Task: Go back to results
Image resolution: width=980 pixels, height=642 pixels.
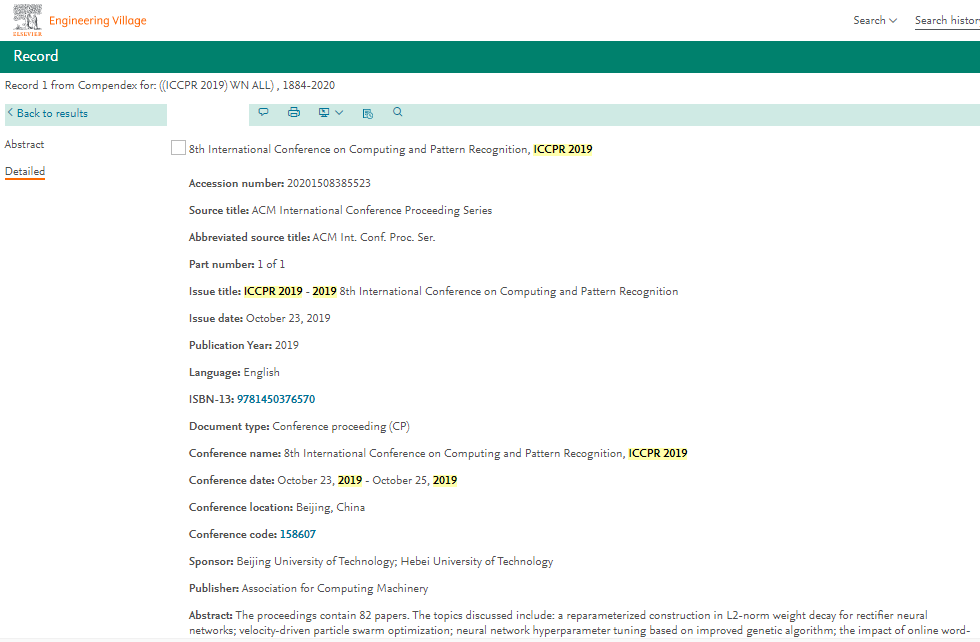Action: coord(48,114)
